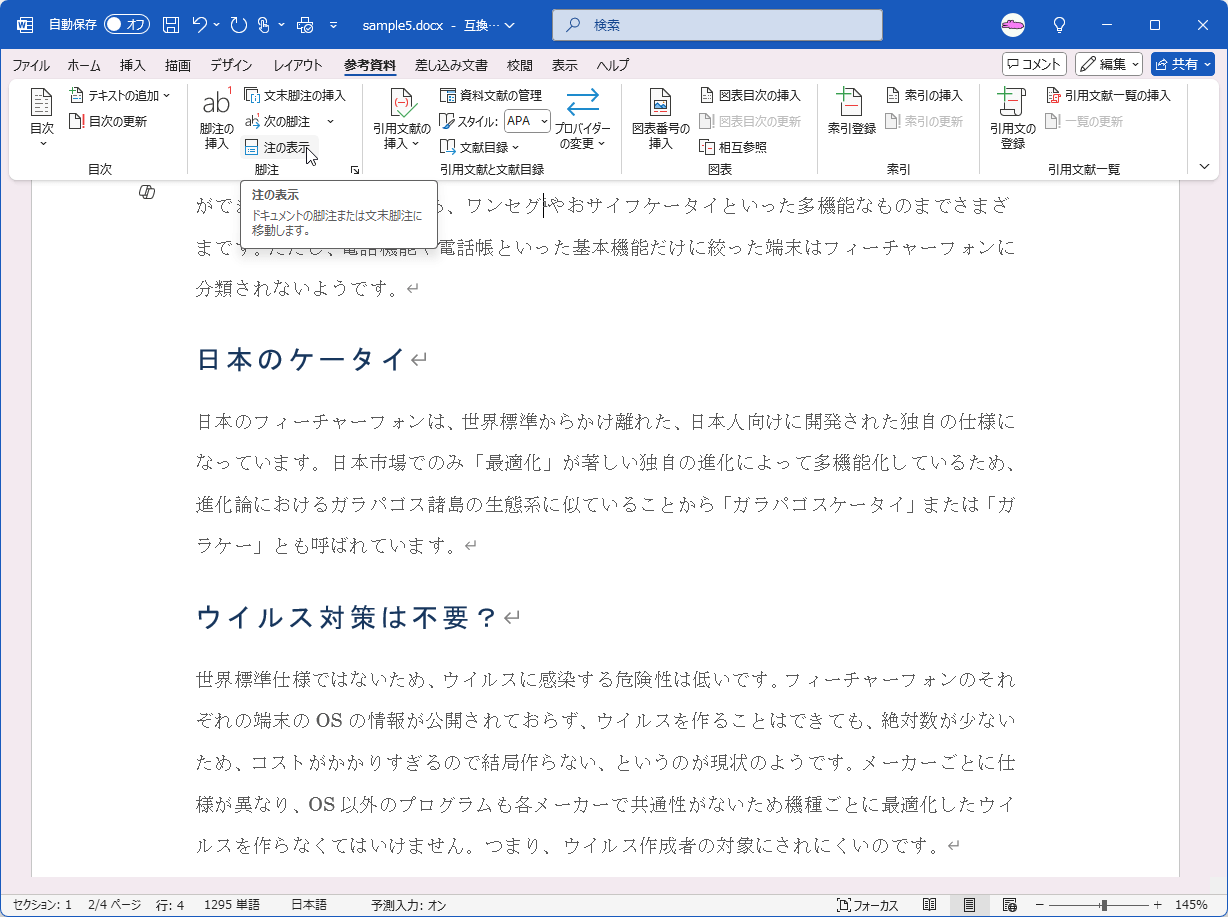
Task: Enable フォーカス mode in the status bar
Action: point(866,904)
